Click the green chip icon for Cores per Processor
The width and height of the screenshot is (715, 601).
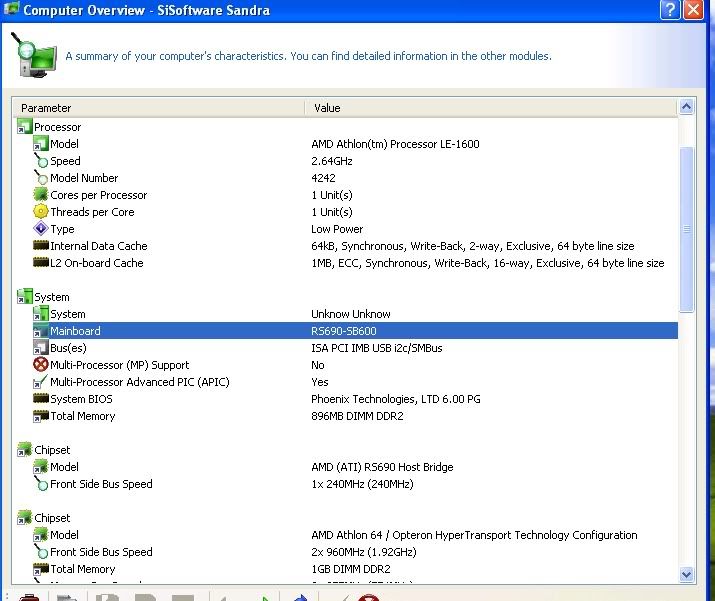[x=41, y=195]
